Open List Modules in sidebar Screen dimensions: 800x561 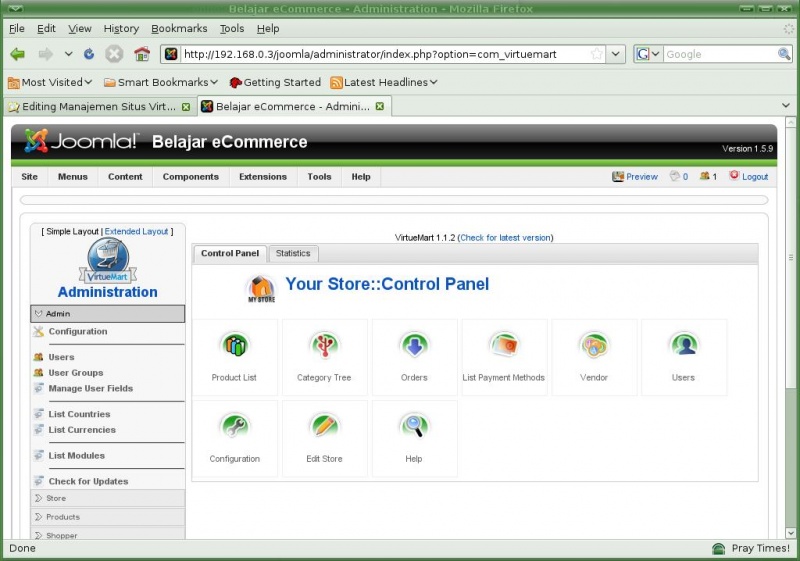(x=77, y=456)
